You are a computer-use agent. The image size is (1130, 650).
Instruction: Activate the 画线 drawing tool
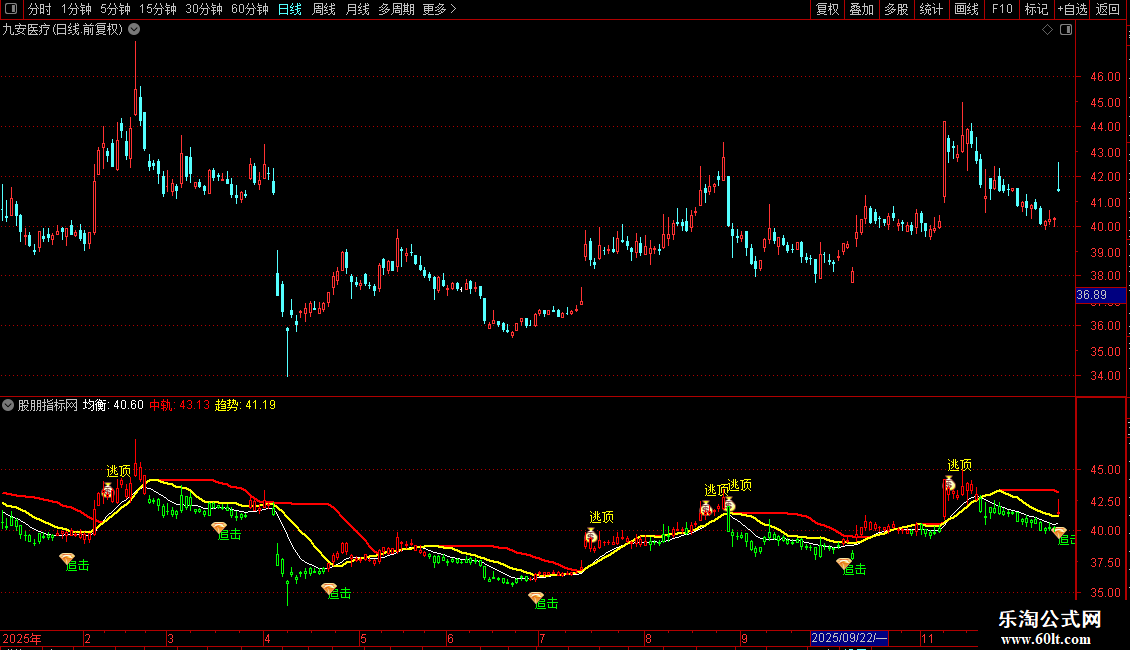(966, 9)
